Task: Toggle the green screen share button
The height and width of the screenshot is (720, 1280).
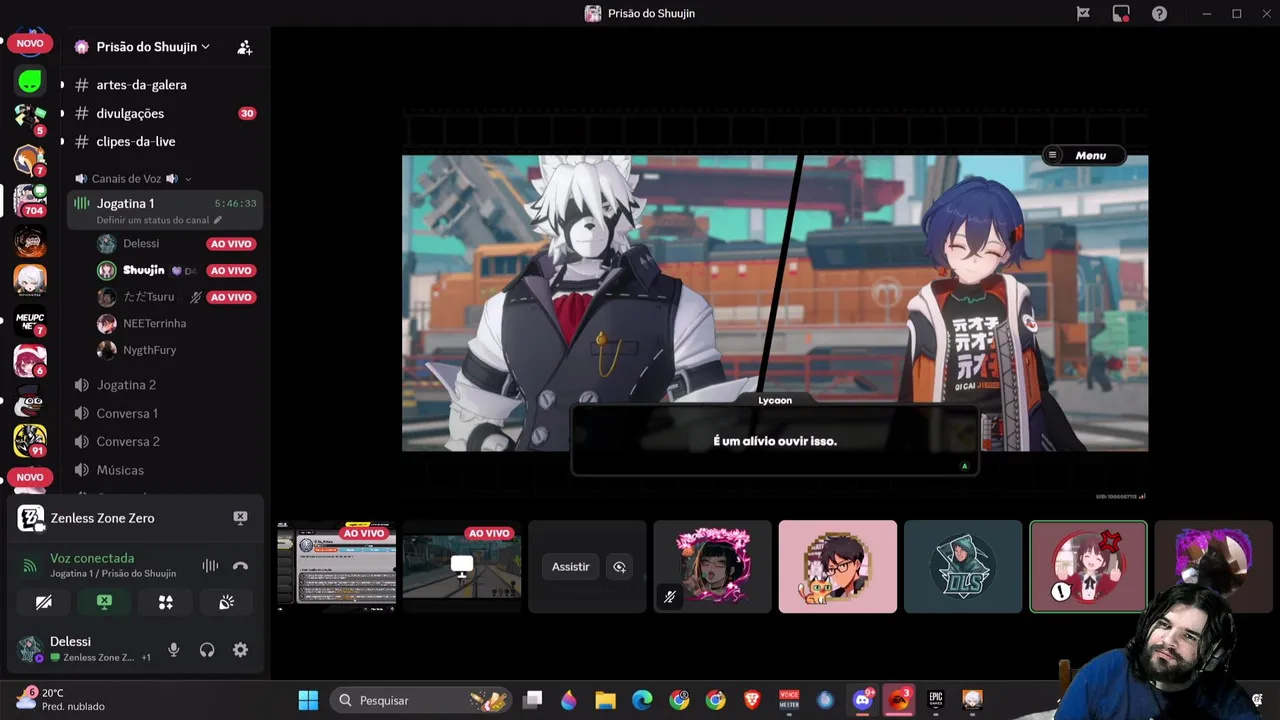Action: pyautogui.click(x=104, y=602)
